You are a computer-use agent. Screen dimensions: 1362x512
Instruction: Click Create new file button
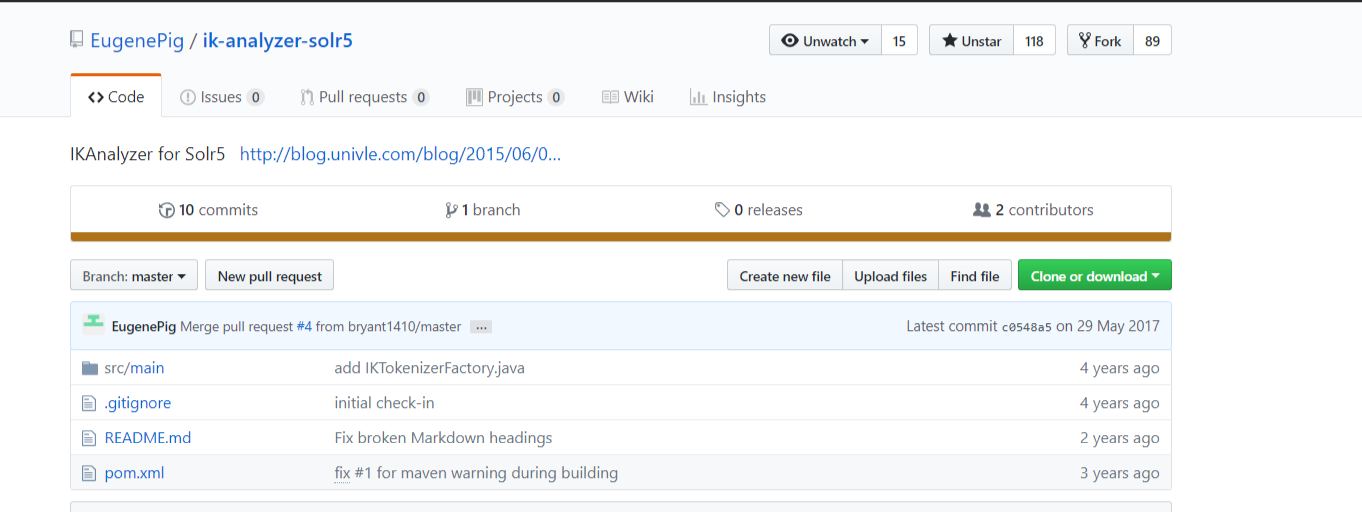tap(785, 276)
